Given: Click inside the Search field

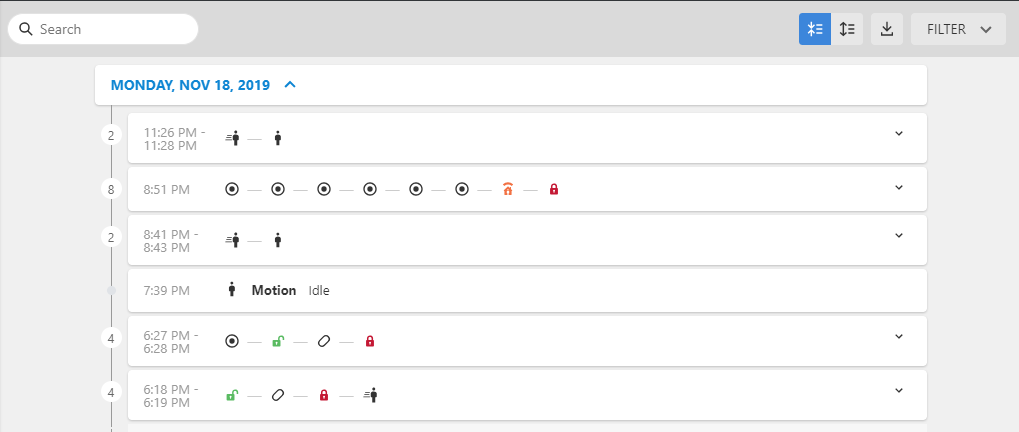Looking at the screenshot, I should click(x=103, y=29).
